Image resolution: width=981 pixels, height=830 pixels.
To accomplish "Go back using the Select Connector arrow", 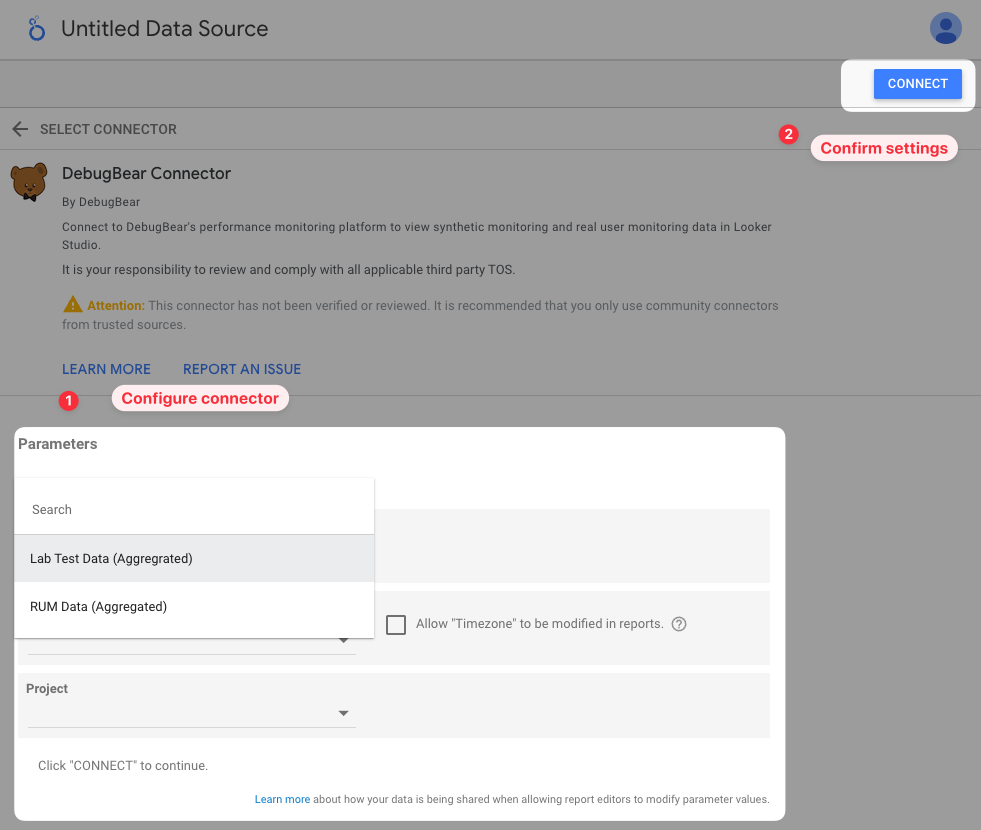I will (x=20, y=129).
